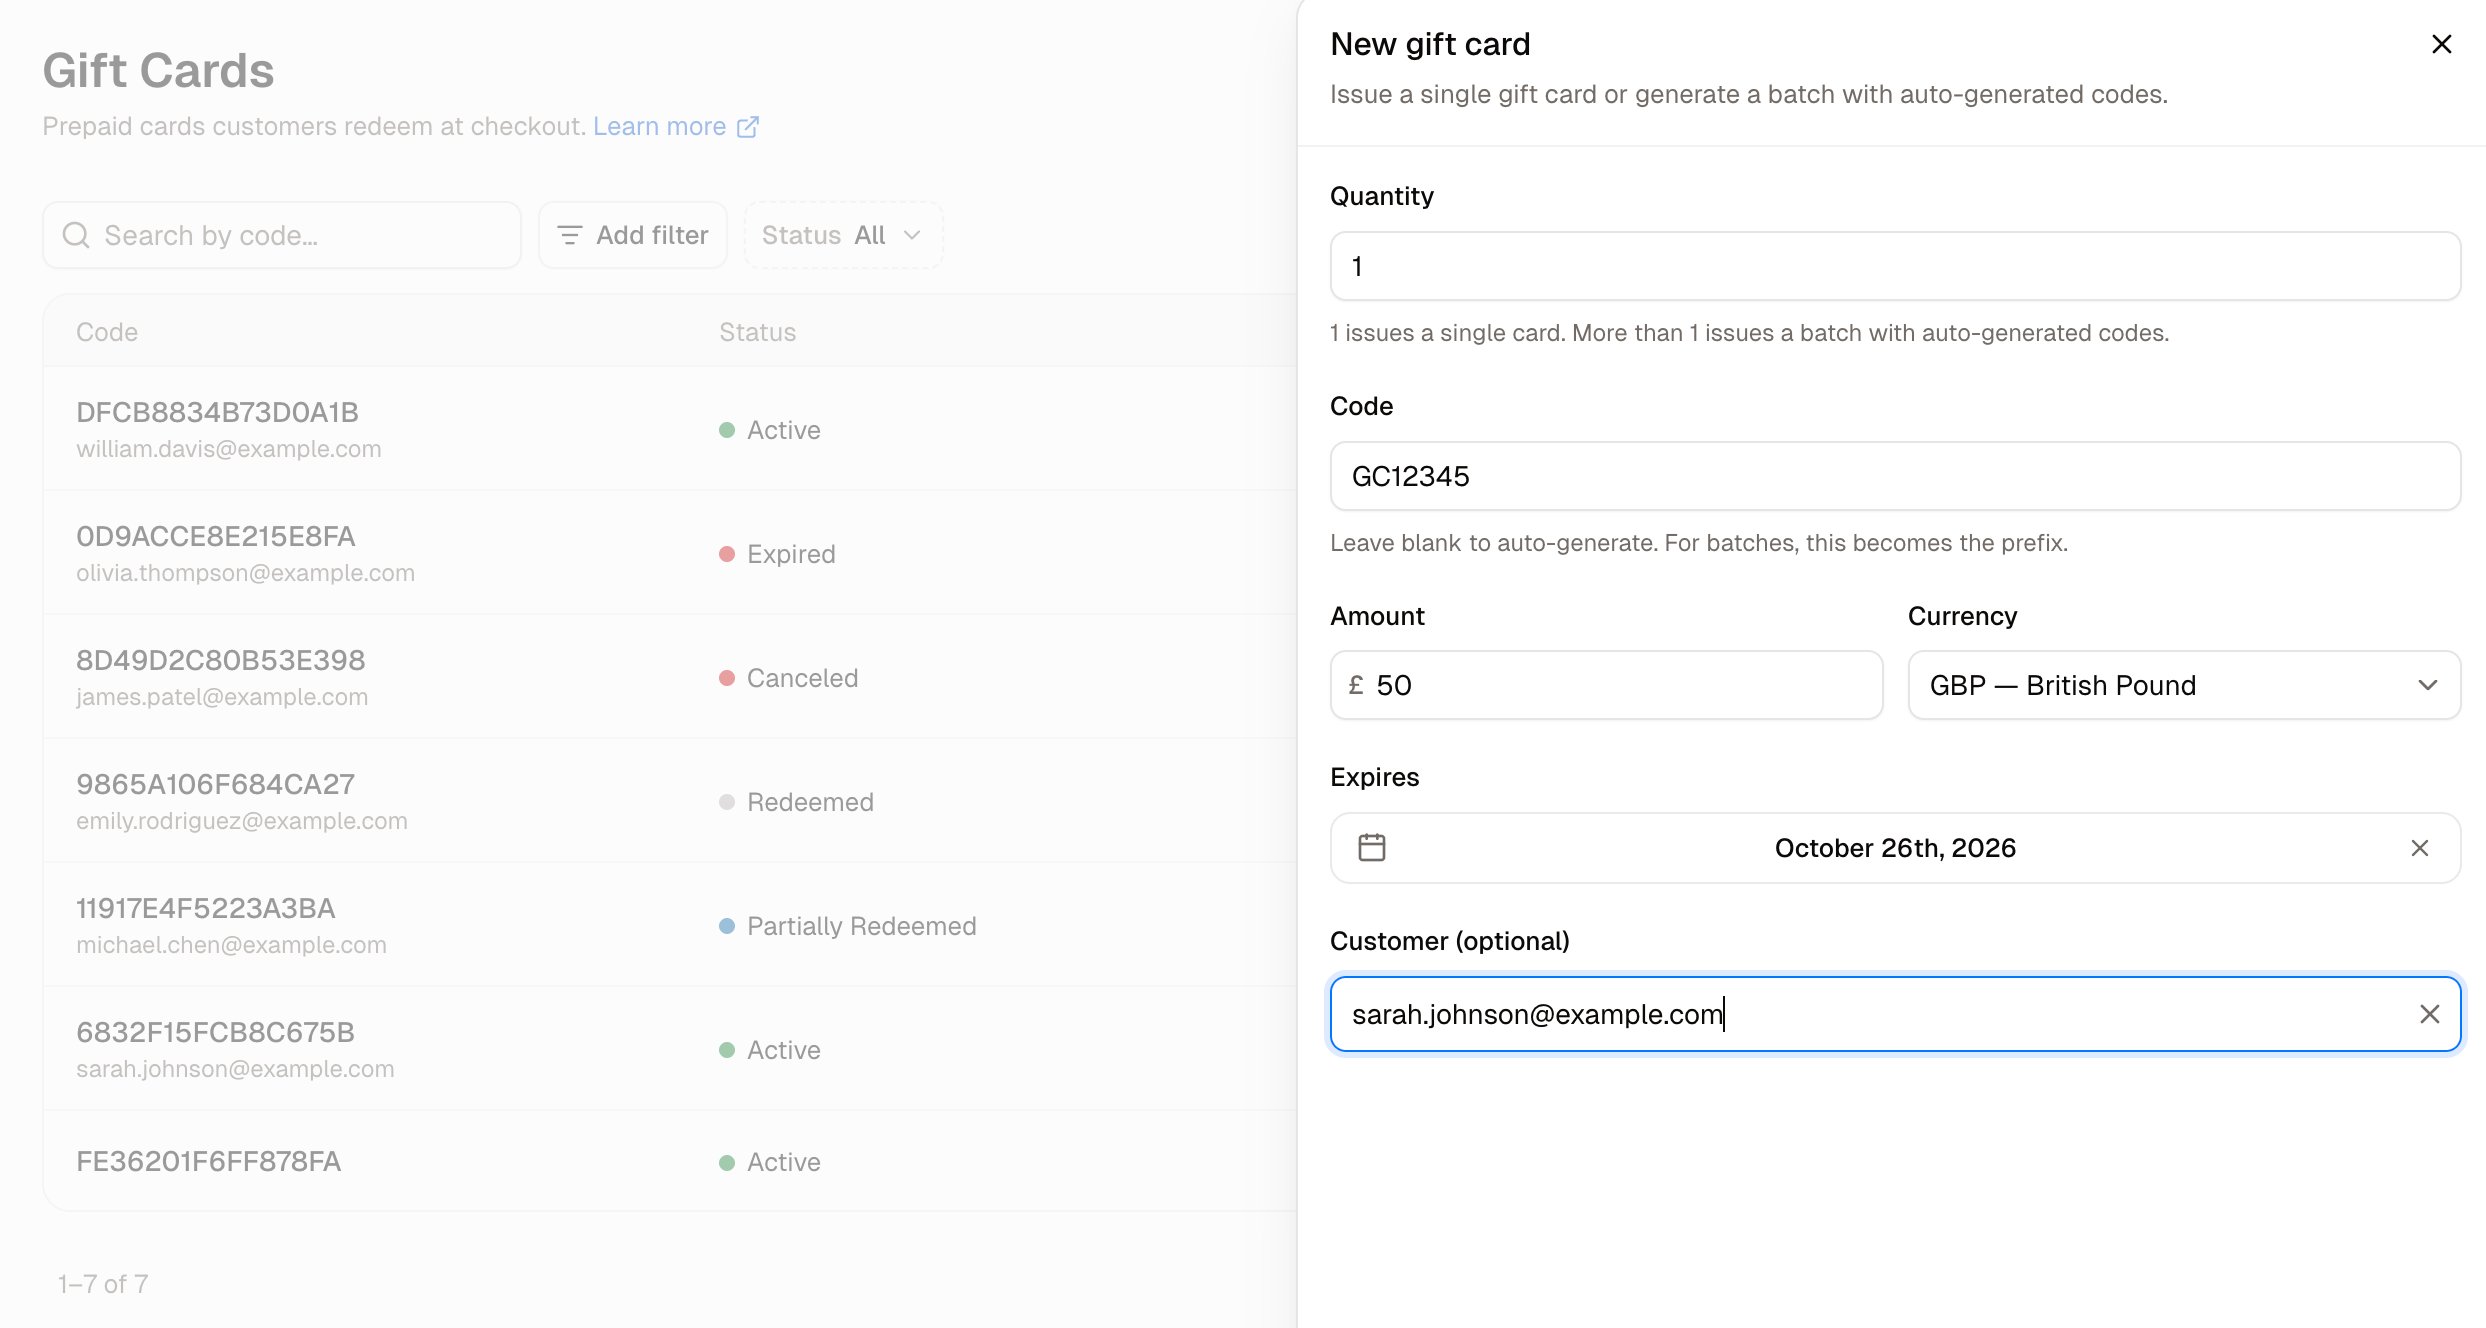Image resolution: width=2486 pixels, height=1328 pixels.
Task: Click the Status column header
Action: (758, 332)
